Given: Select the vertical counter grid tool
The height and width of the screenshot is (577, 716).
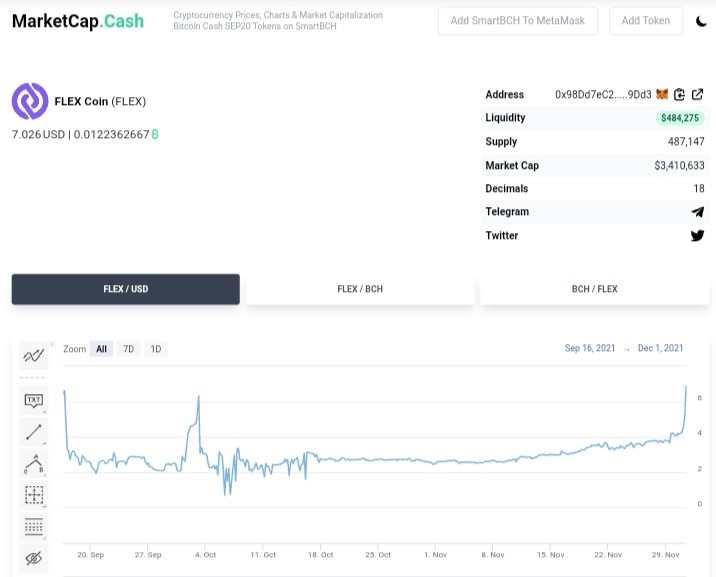Looking at the screenshot, I should click(x=34, y=526).
